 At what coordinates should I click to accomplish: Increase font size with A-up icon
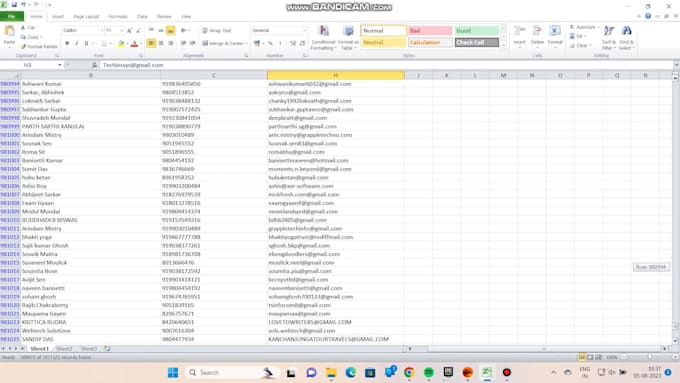(x=129, y=30)
